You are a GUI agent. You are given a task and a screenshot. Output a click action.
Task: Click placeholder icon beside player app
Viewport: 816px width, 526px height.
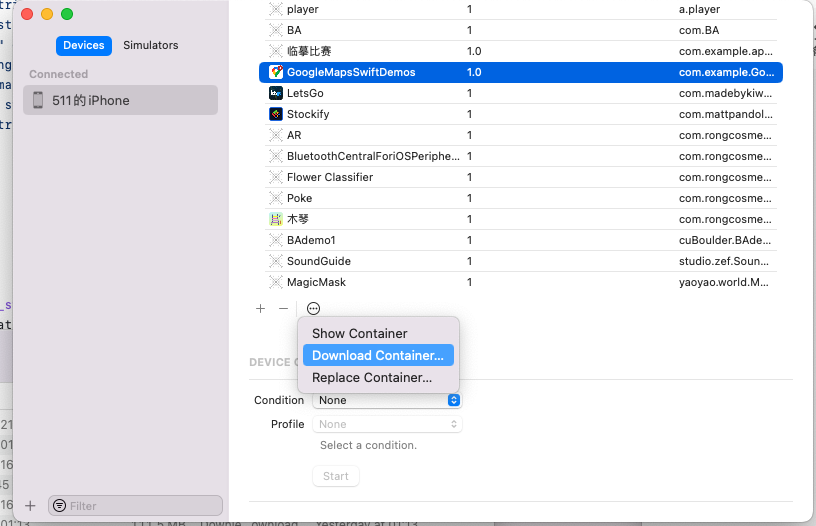point(276,9)
